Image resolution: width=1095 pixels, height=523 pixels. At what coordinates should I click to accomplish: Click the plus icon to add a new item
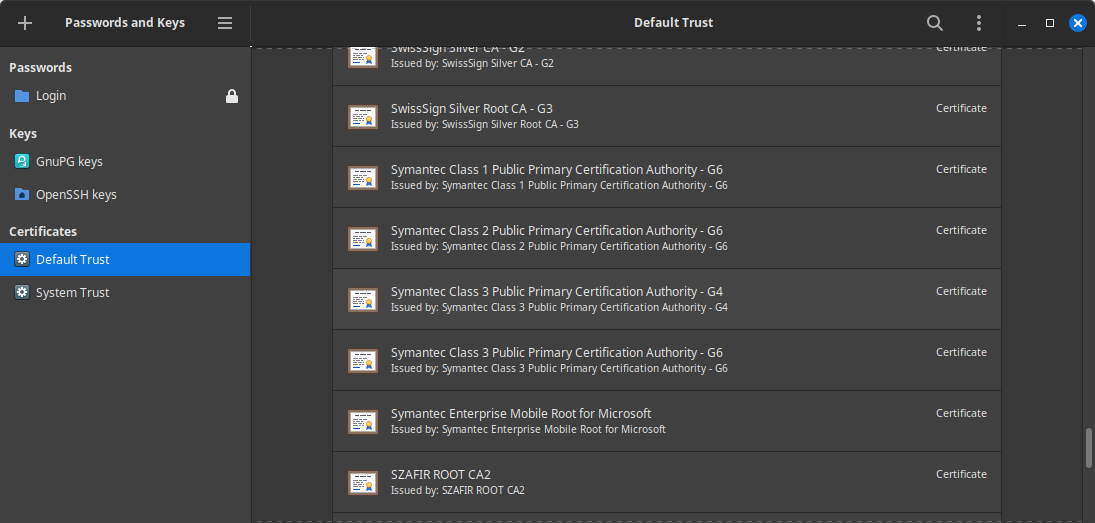coord(25,23)
